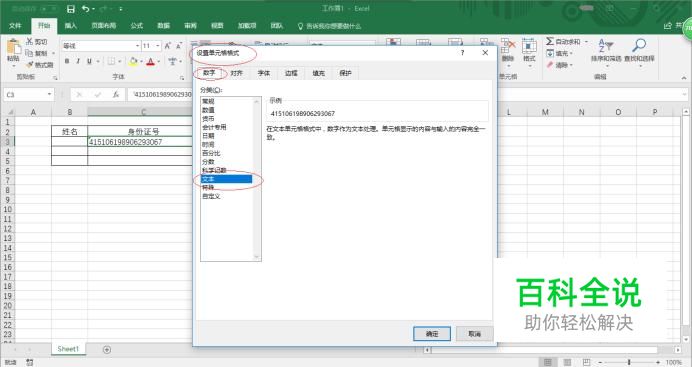The image size is (692, 367).
Task: Click the category list scrollbar down arrow
Action: [256, 257]
